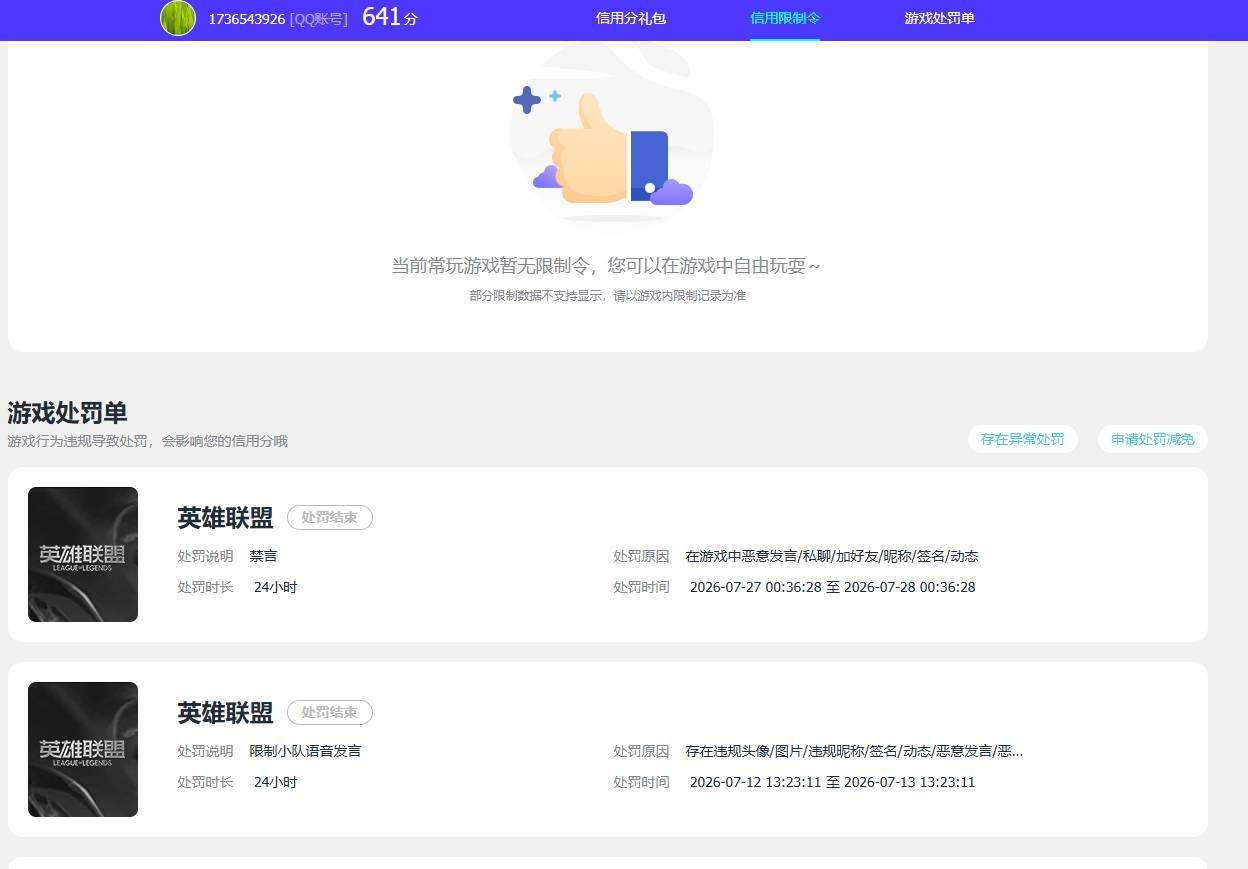
Task: Open the League of Legends thumbnail for the 禁言 record
Action: (83, 554)
